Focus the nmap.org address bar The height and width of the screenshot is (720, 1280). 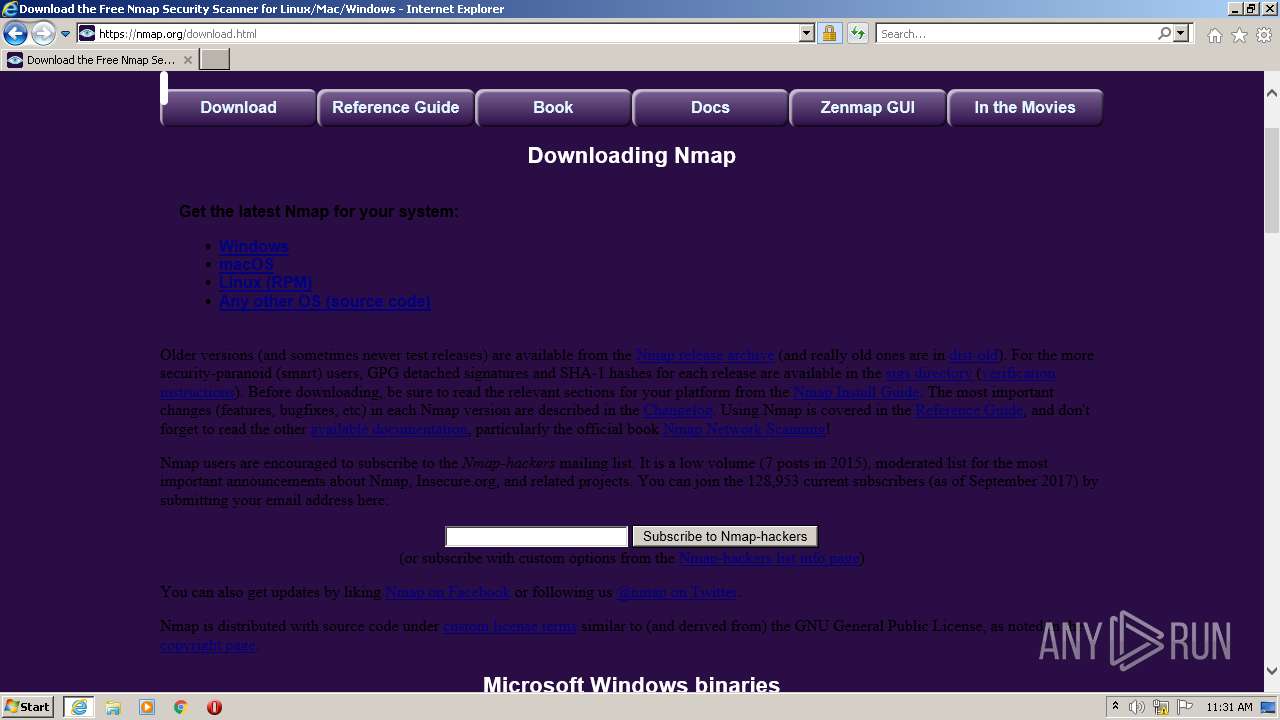[445, 34]
